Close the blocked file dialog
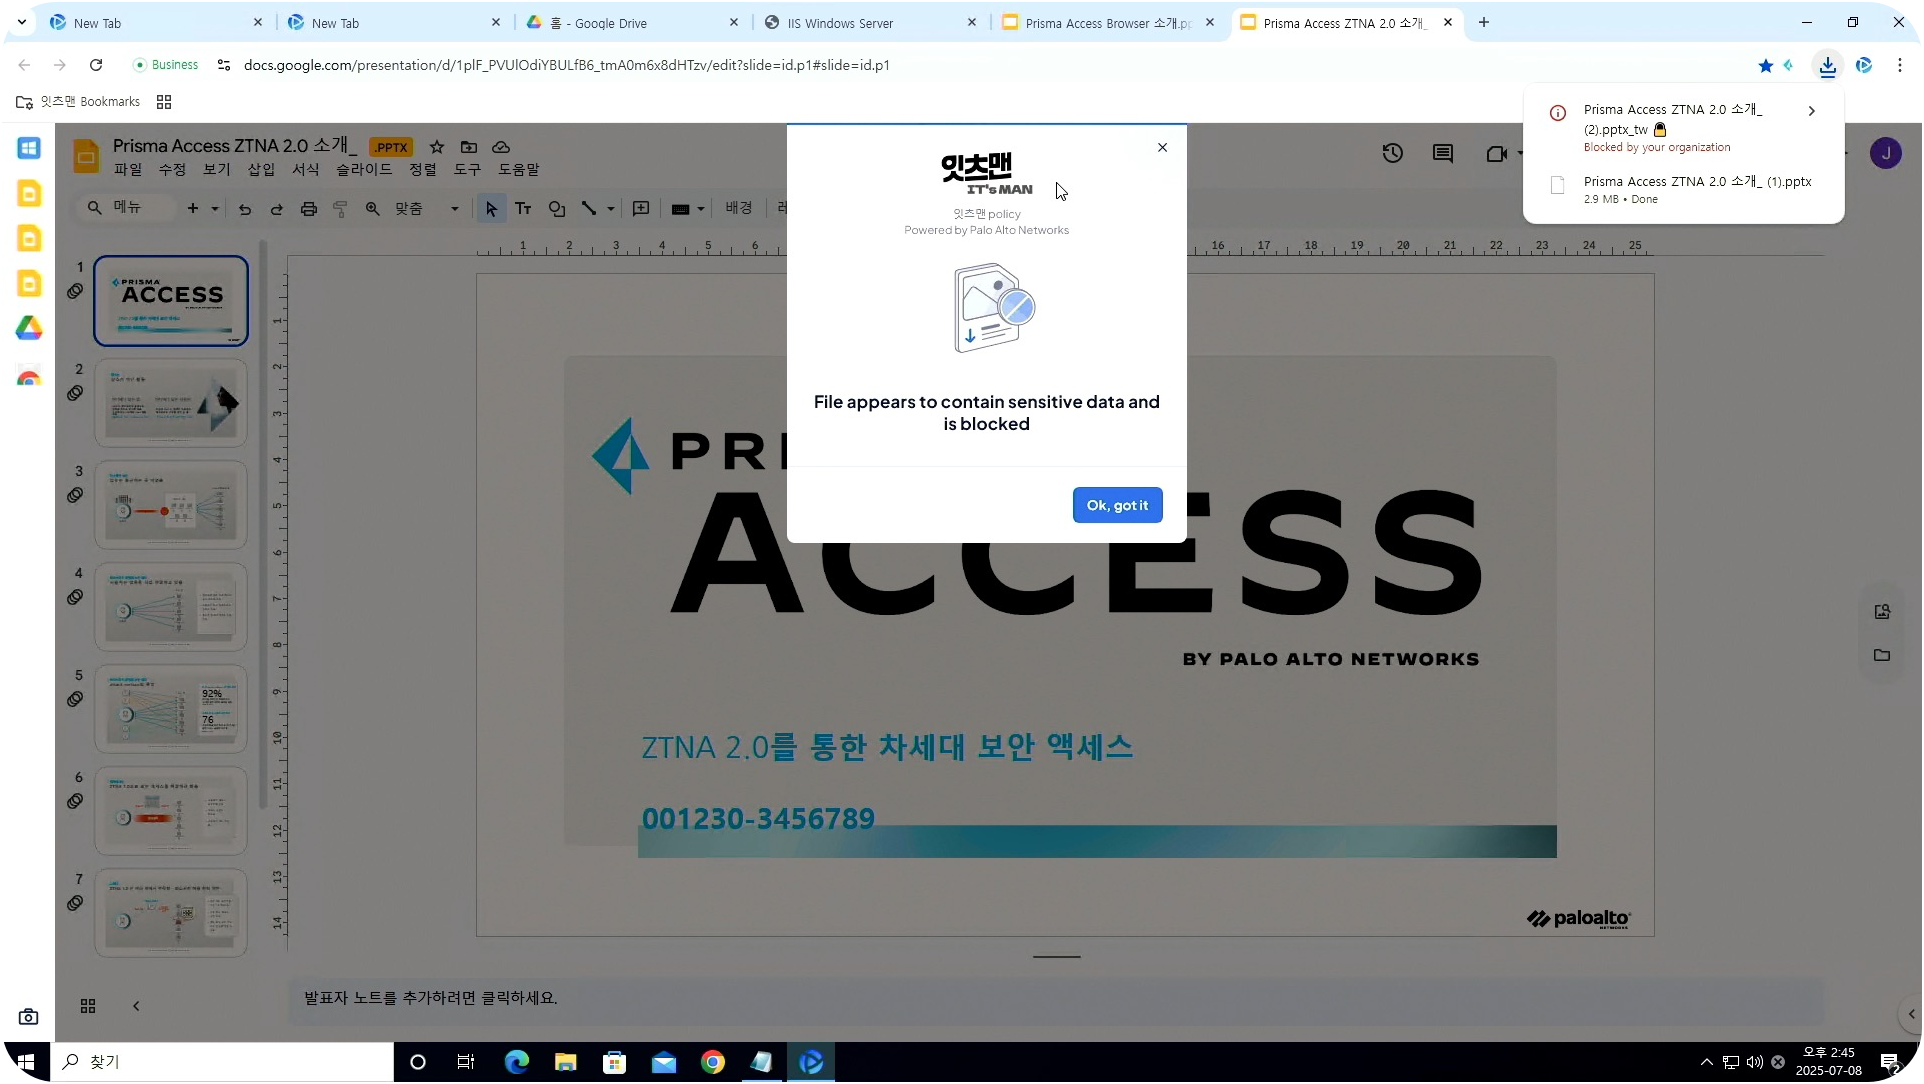Image resolution: width=1924 pixels, height=1084 pixels. point(1162,147)
